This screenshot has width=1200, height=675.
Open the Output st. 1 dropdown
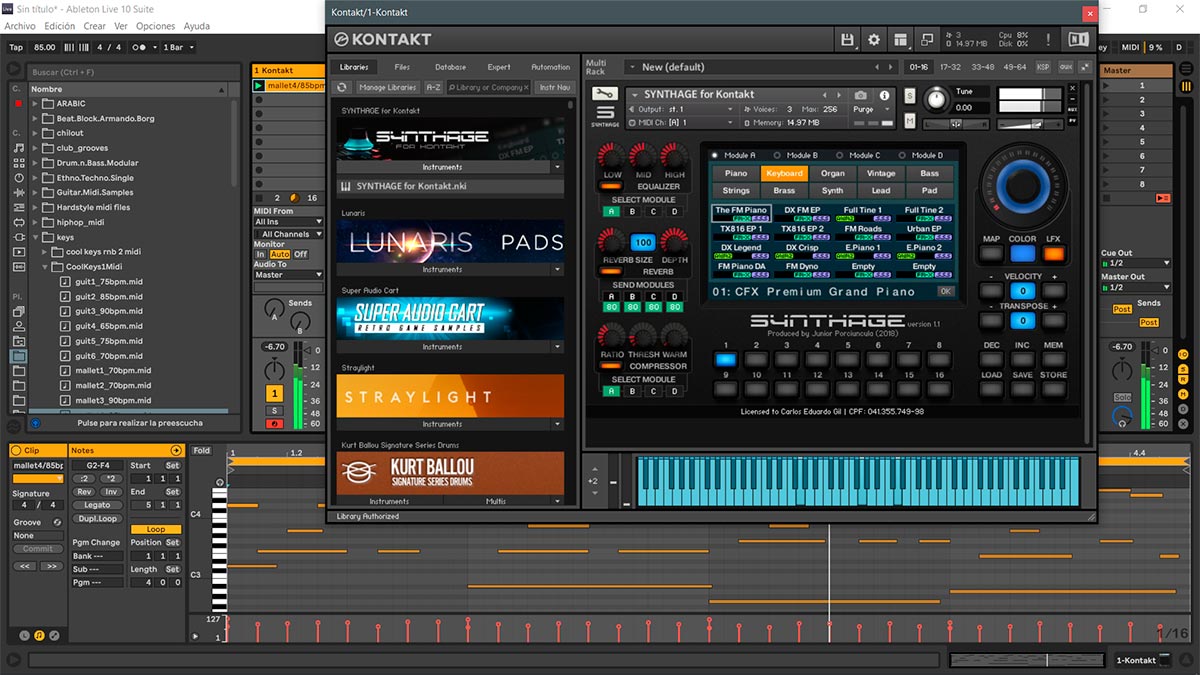[x=684, y=109]
